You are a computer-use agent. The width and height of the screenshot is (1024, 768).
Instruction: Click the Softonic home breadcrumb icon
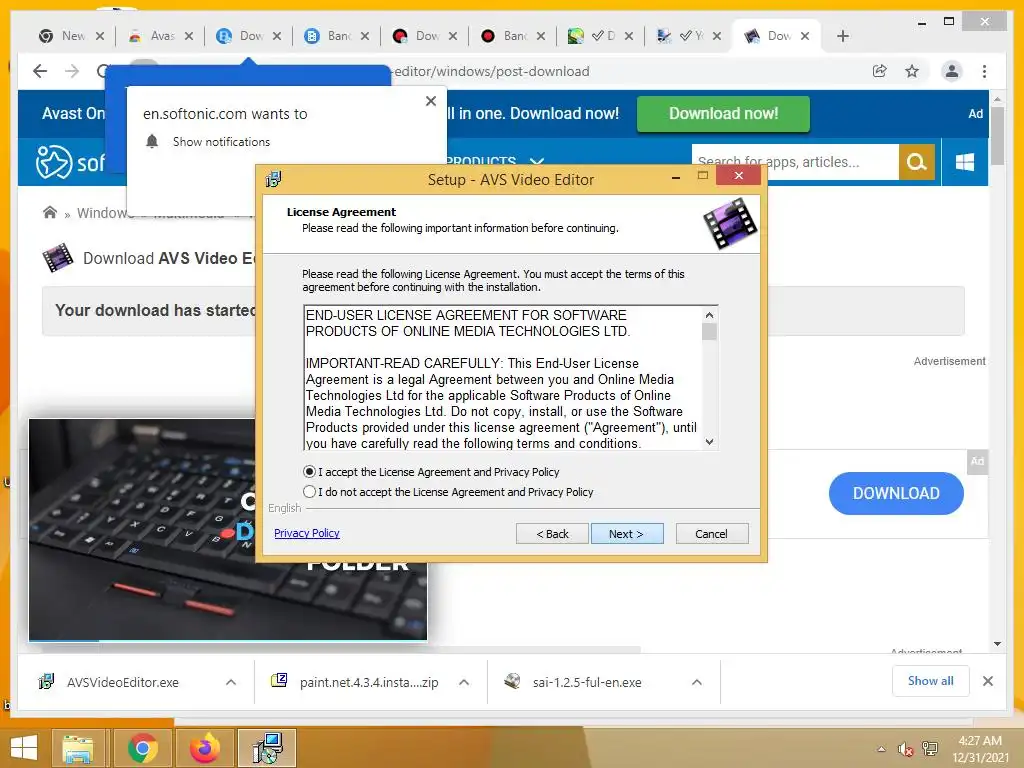click(x=50, y=212)
